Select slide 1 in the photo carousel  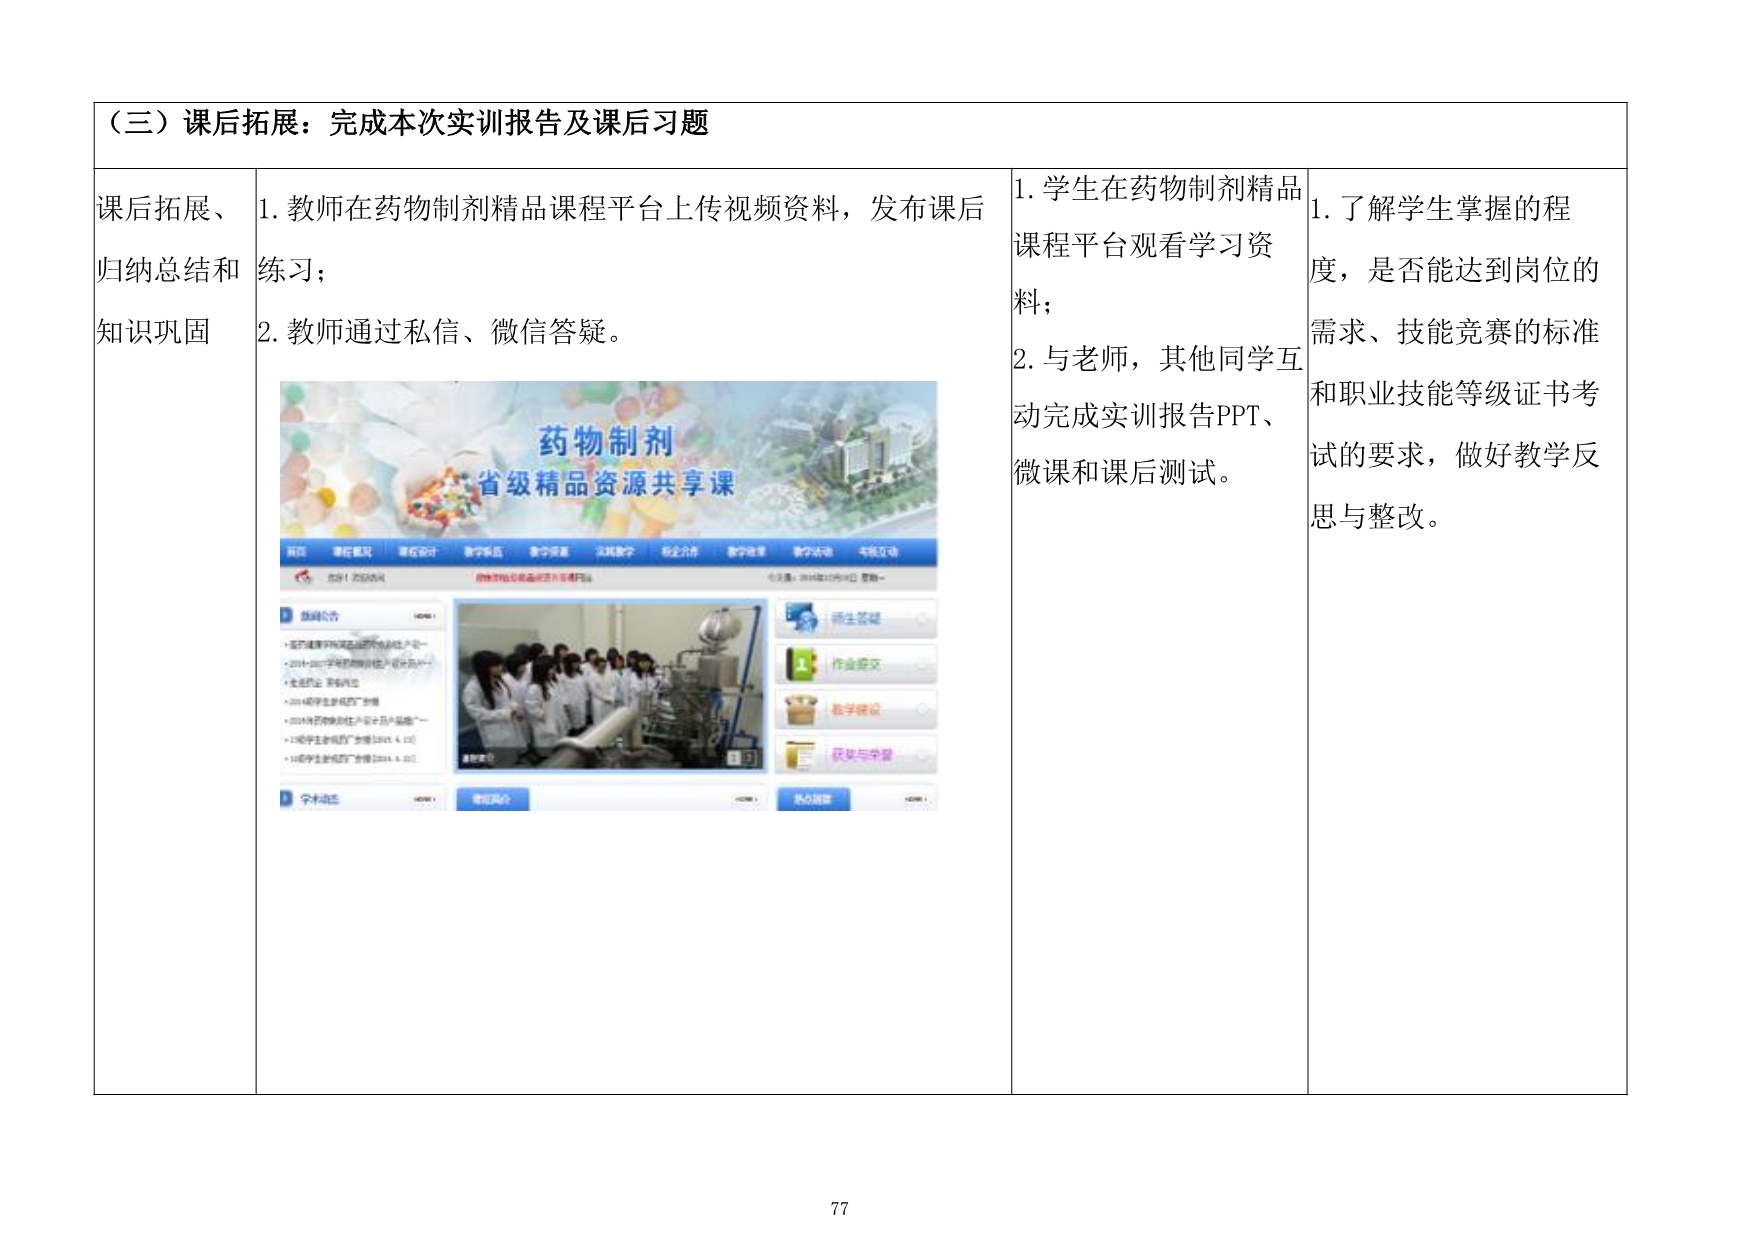734,758
